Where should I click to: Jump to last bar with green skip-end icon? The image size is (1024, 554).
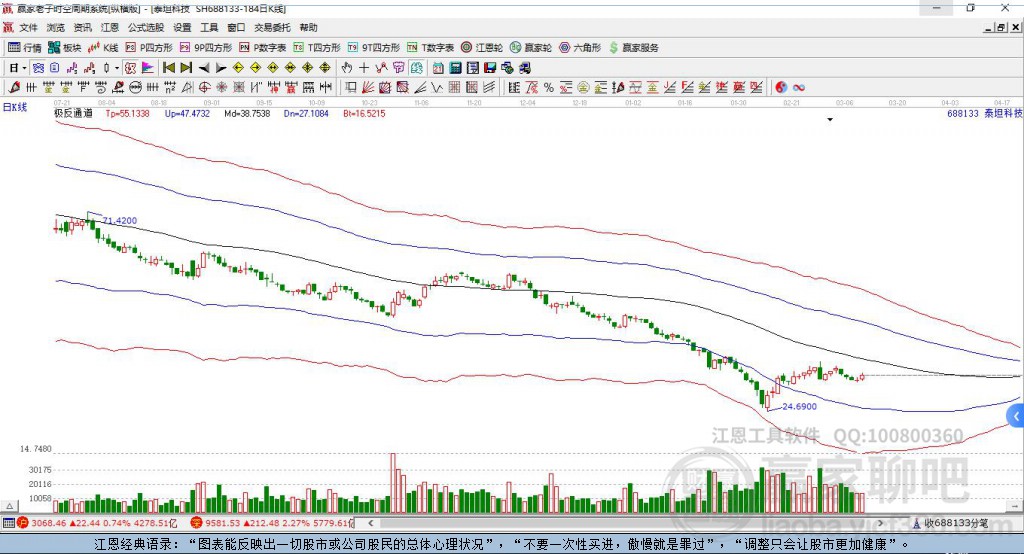point(186,68)
